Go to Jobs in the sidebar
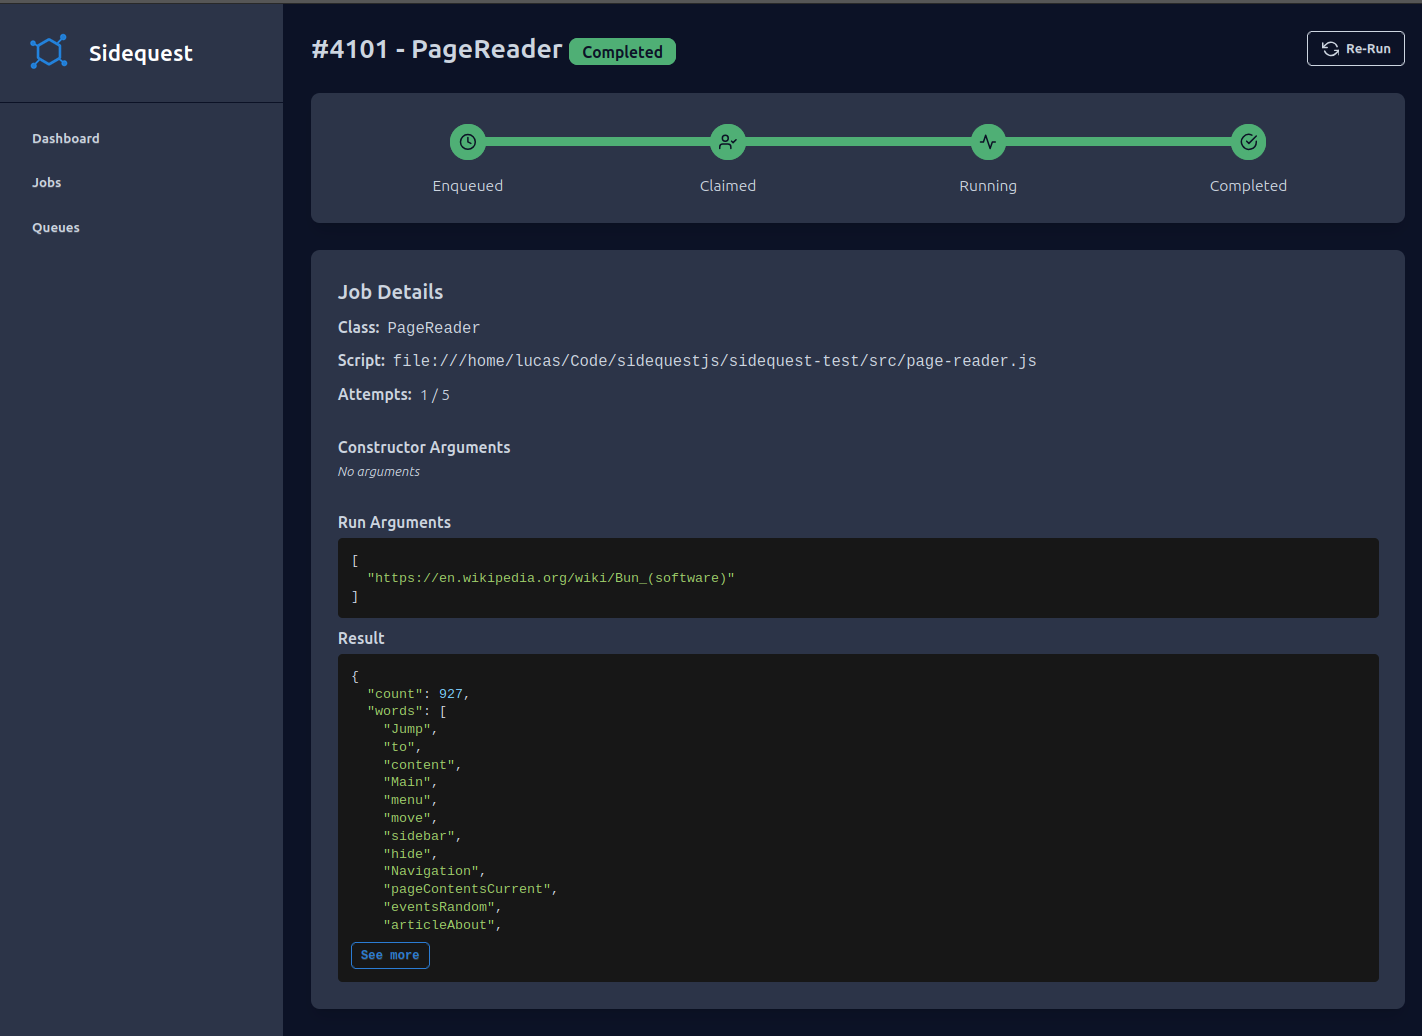1422x1036 pixels. point(47,183)
